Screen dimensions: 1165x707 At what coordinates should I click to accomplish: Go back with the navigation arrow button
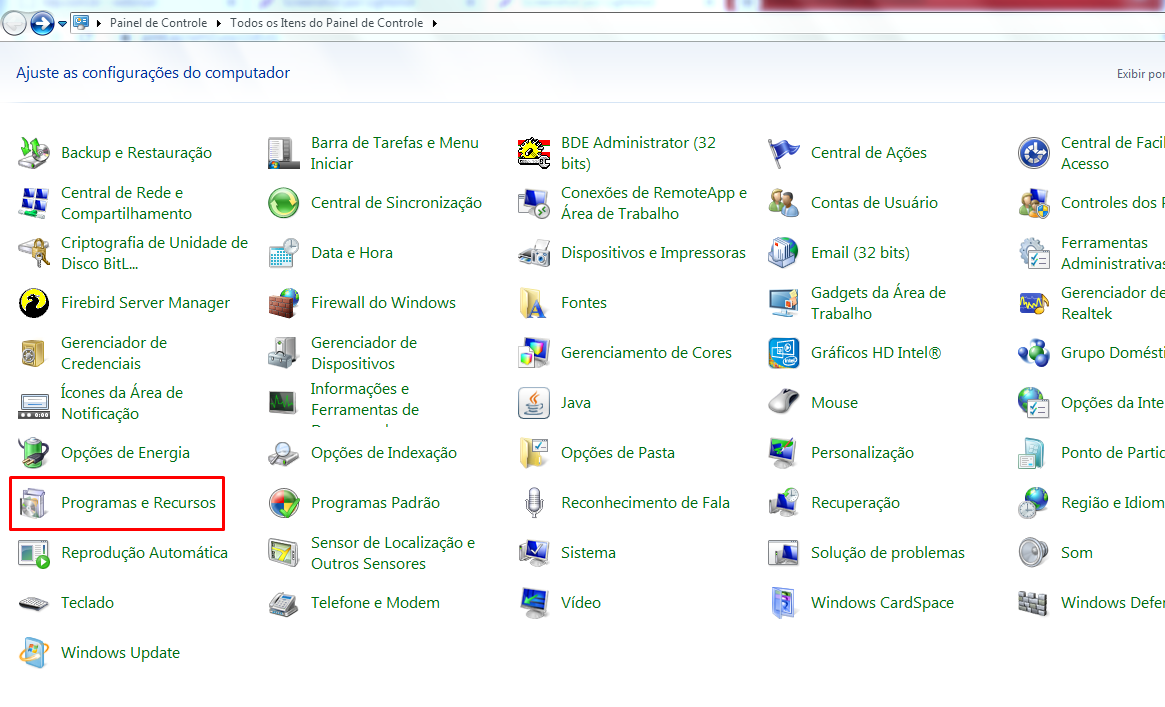tap(14, 24)
